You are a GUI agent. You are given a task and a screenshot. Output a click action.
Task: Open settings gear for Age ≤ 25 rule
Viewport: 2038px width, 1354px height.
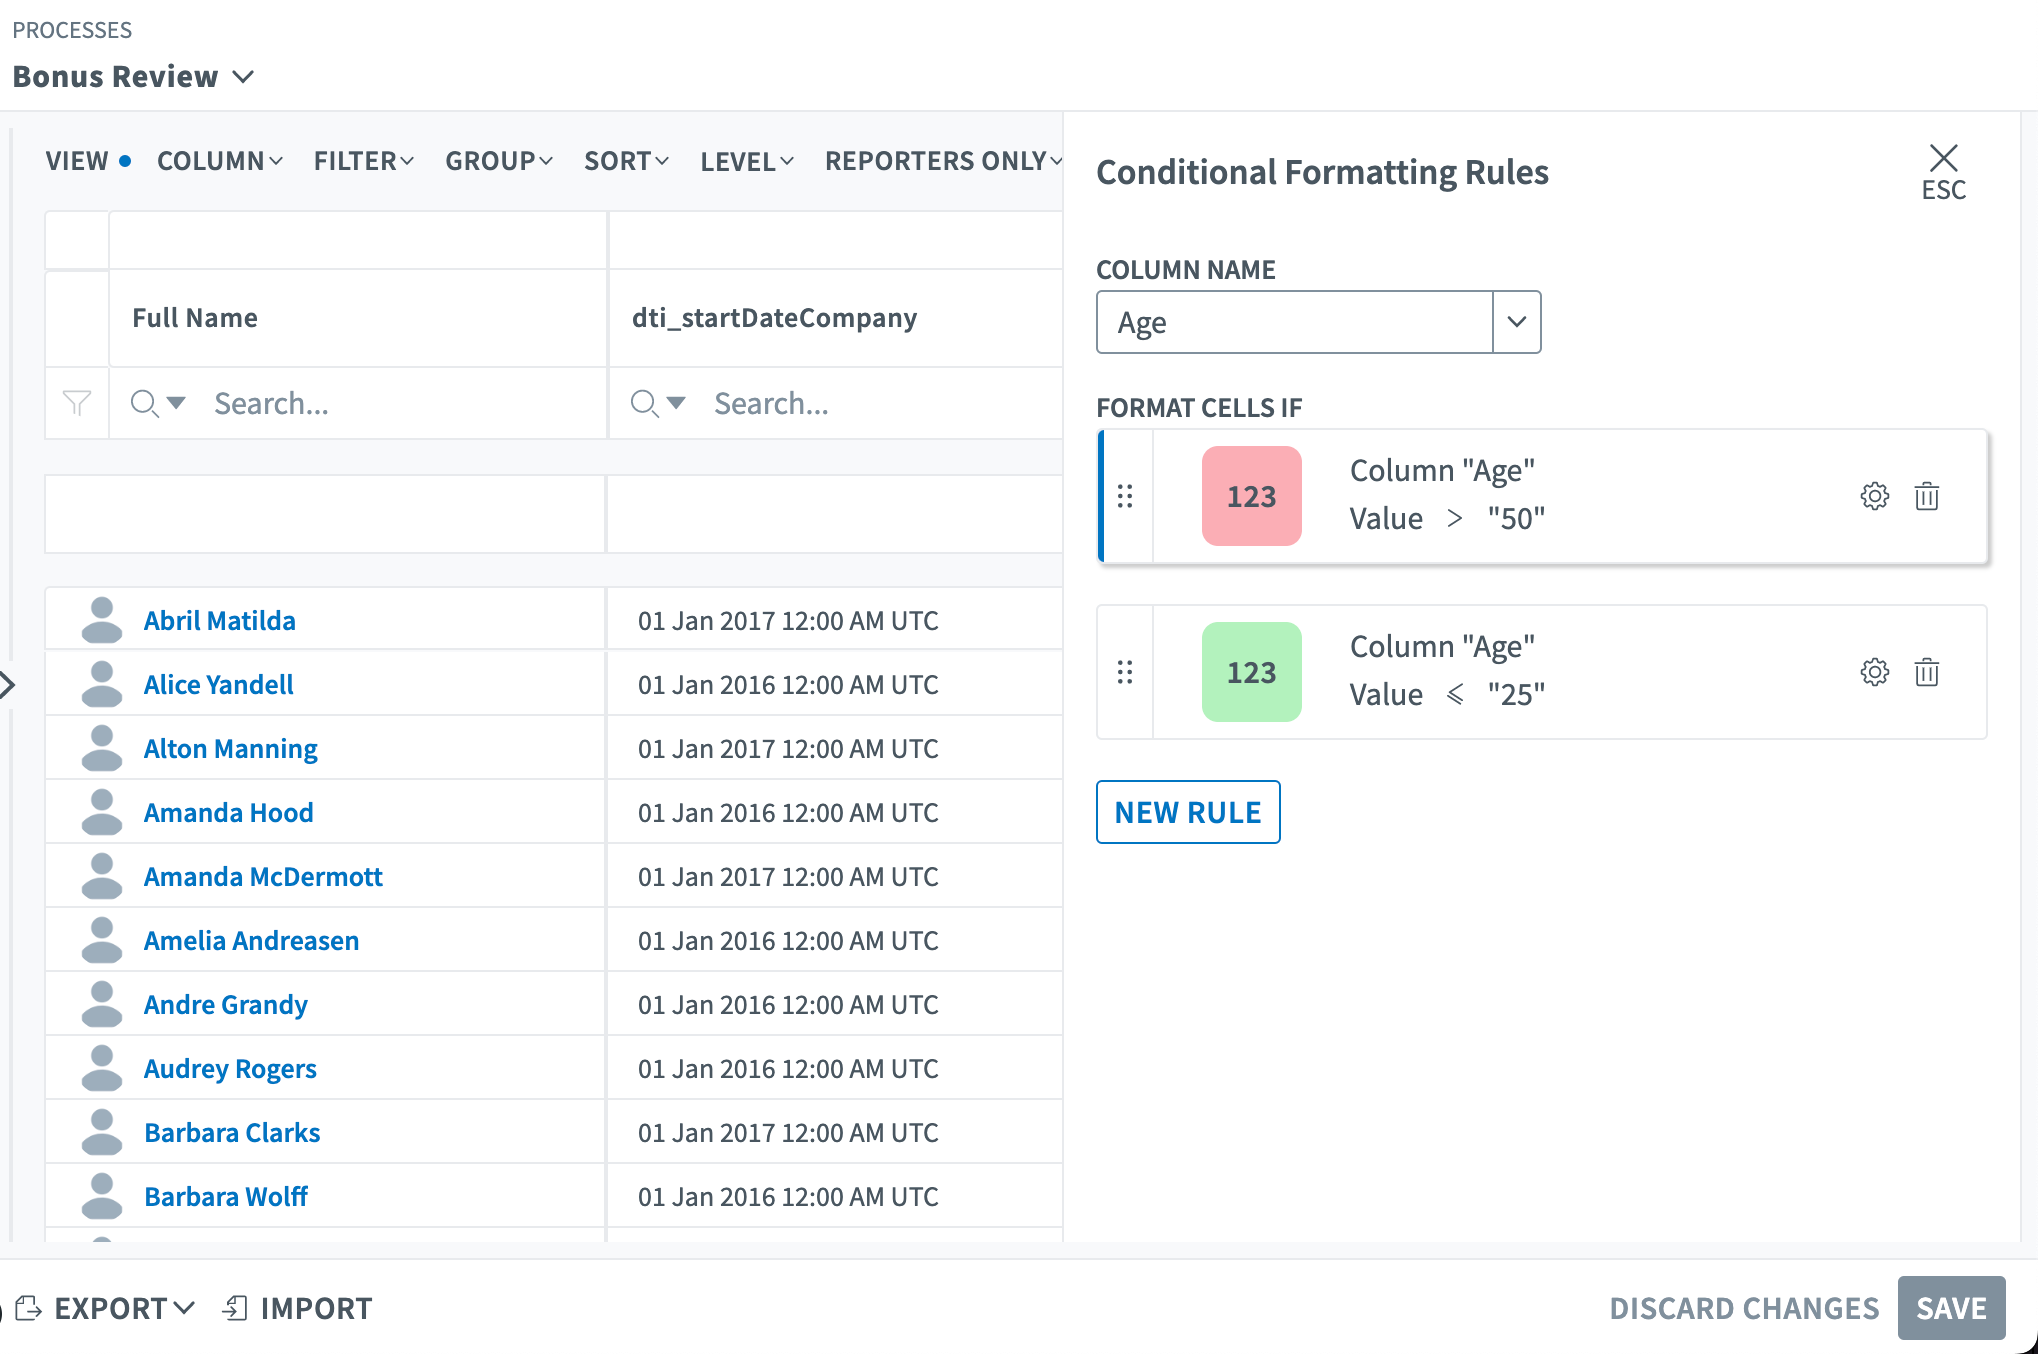coord(1874,672)
